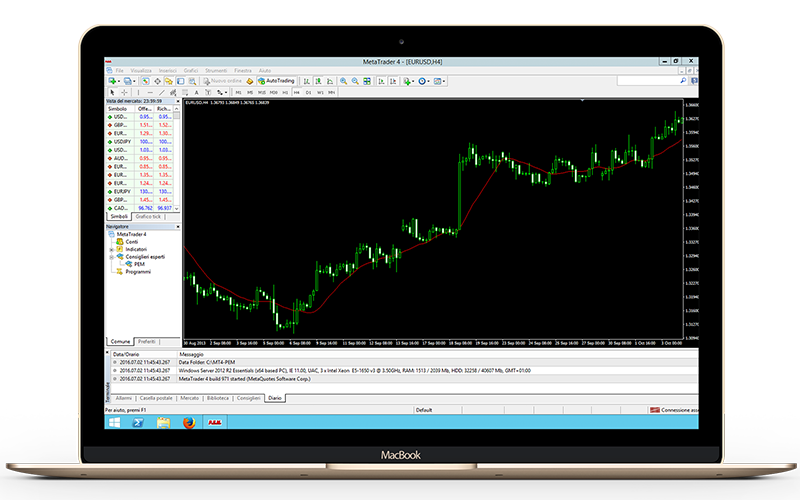
Task: Switch to M1 timeframe
Action: (x=238, y=92)
